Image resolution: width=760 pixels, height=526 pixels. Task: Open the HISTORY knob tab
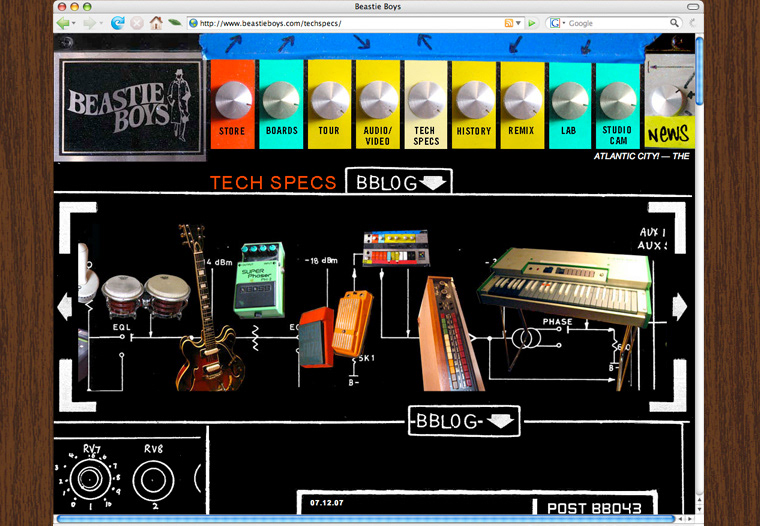pos(474,104)
